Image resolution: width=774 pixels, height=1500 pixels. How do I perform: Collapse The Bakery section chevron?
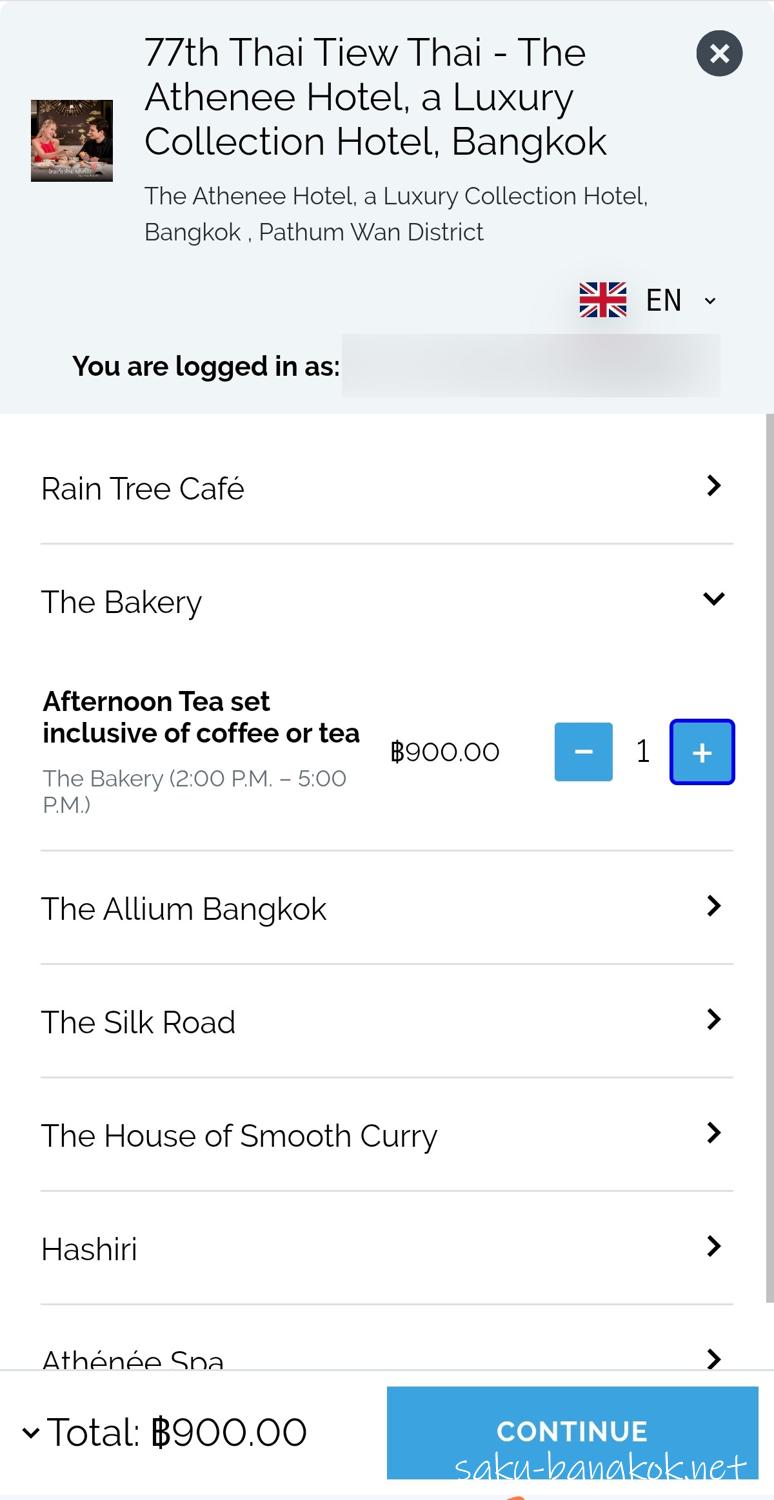[x=713, y=599]
